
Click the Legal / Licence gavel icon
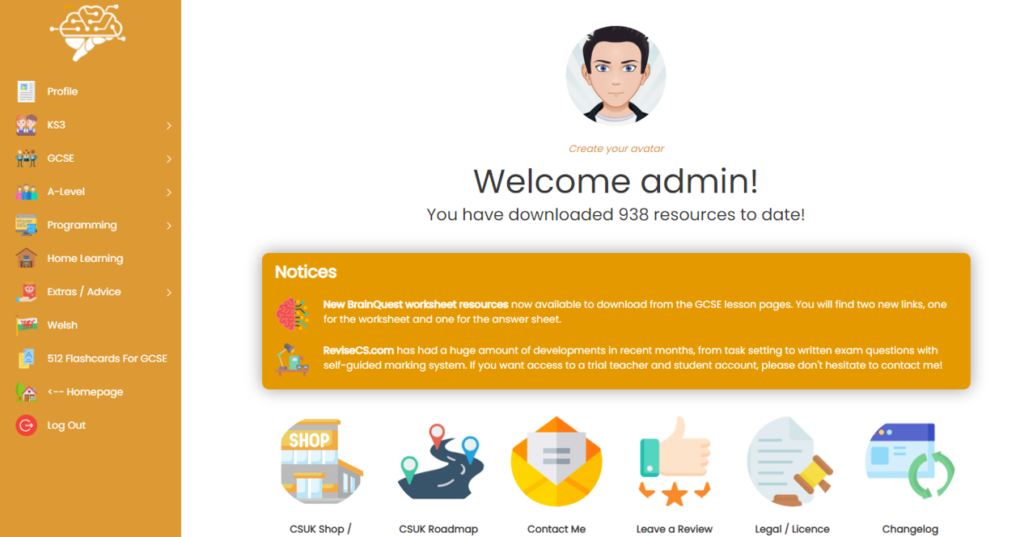[791, 461]
